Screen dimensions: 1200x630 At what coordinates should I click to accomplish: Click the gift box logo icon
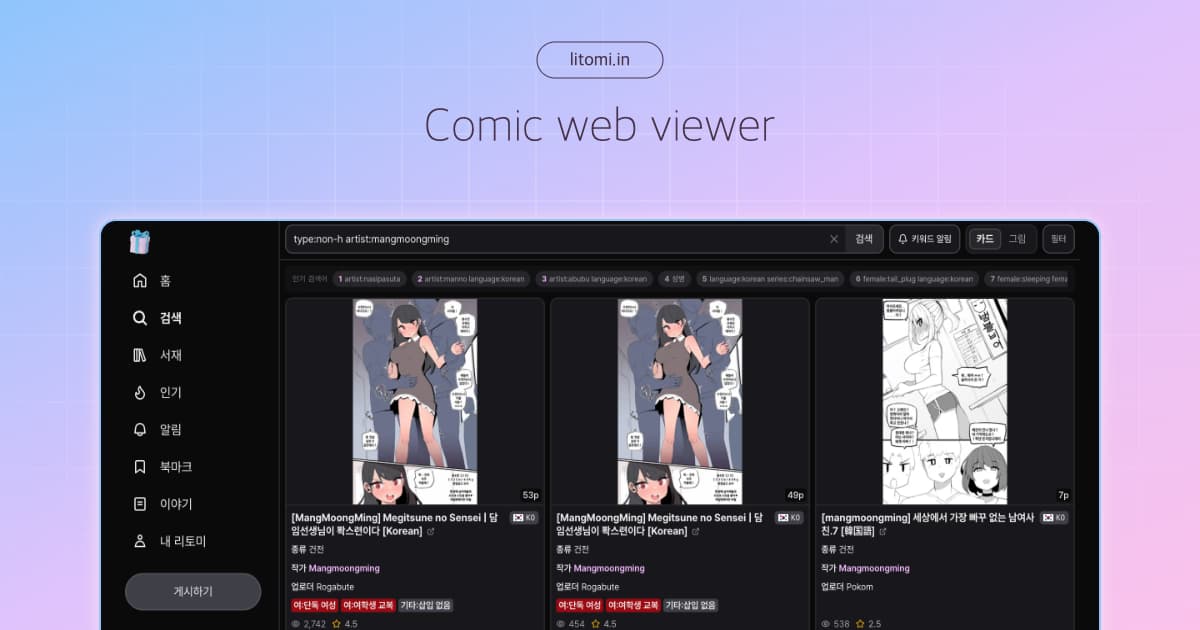point(139,242)
